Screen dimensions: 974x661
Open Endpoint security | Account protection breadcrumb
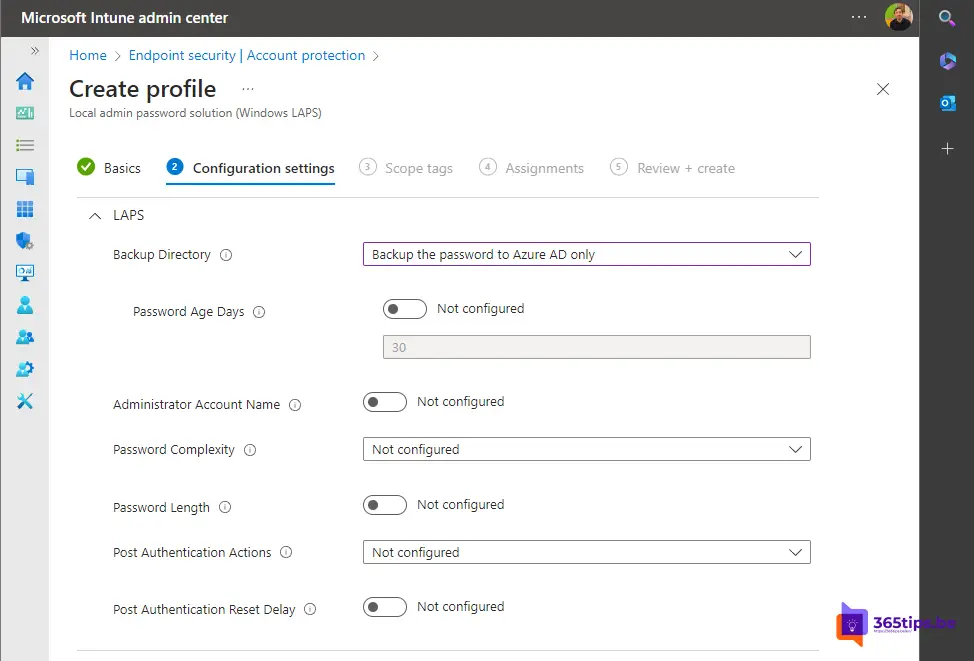tap(247, 55)
